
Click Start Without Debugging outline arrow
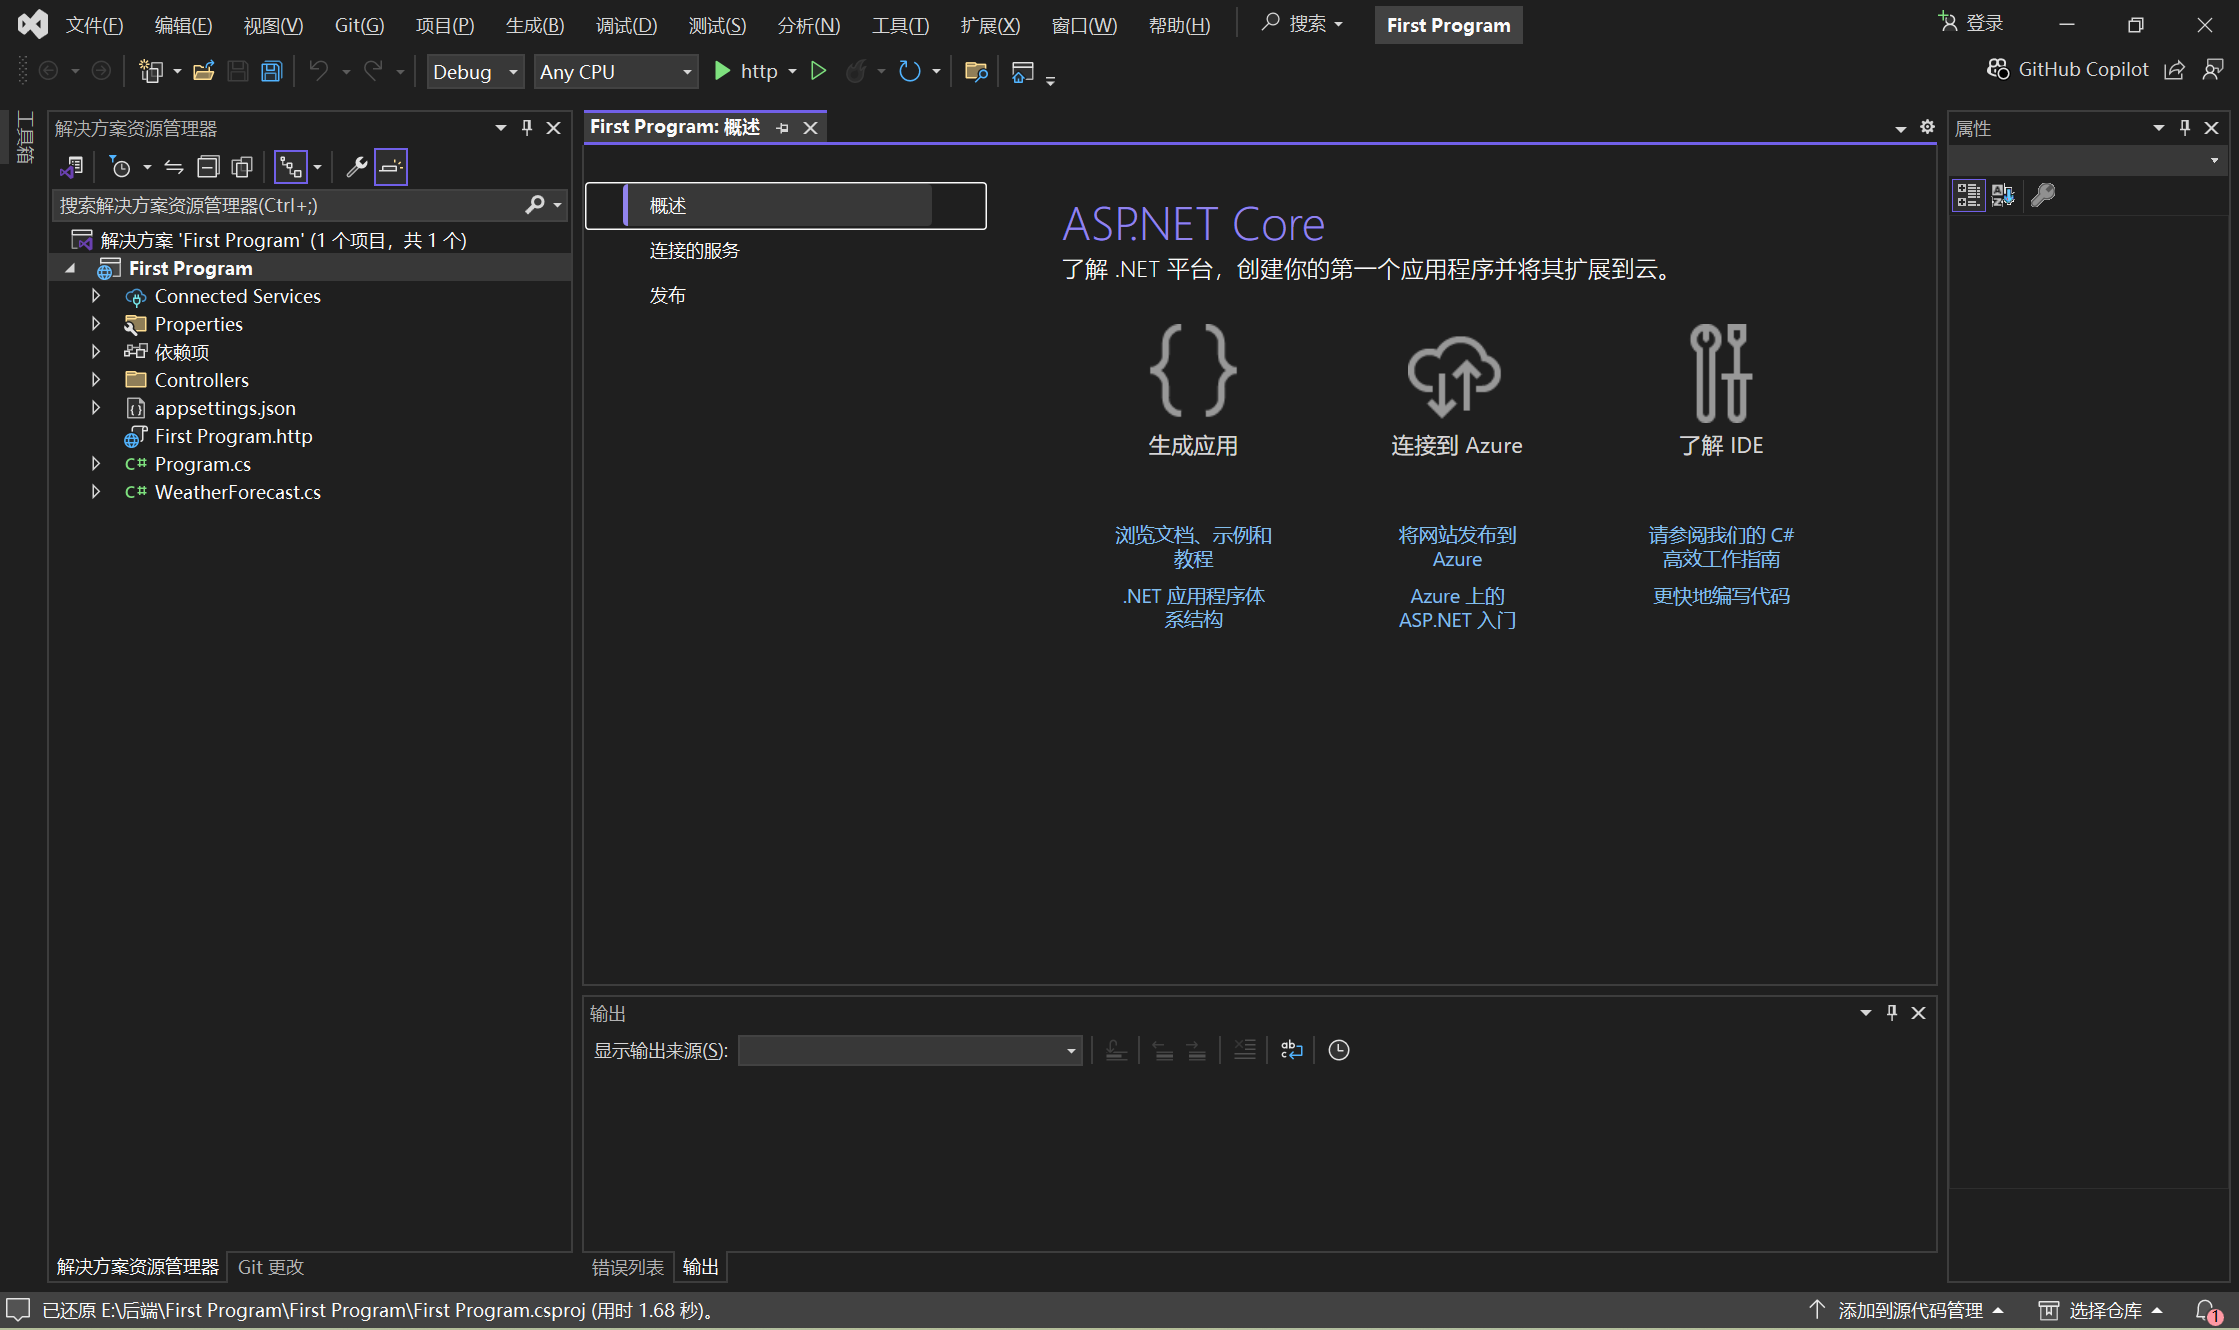click(818, 71)
